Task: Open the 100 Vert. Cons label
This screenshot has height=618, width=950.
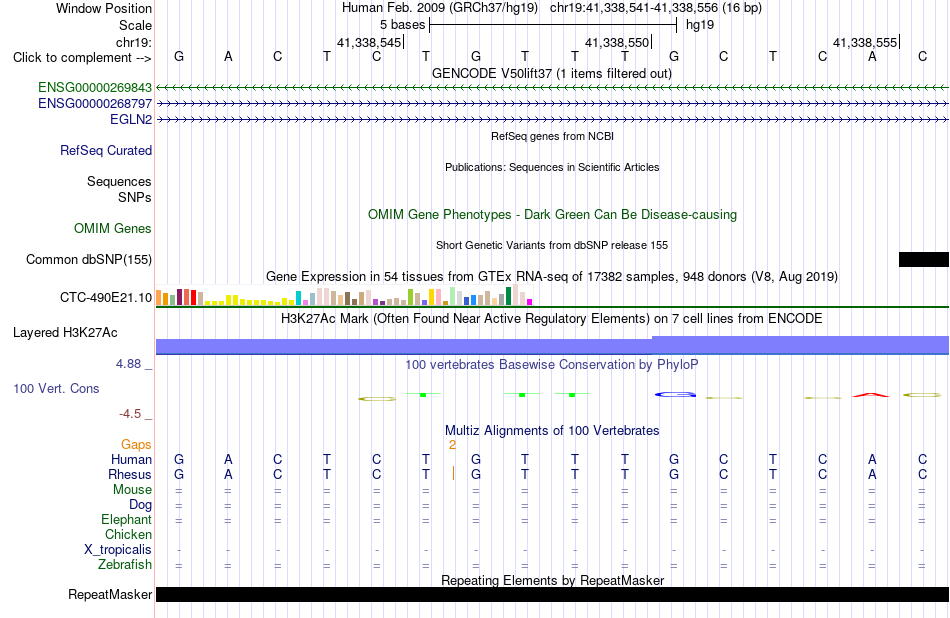Action: (x=56, y=388)
